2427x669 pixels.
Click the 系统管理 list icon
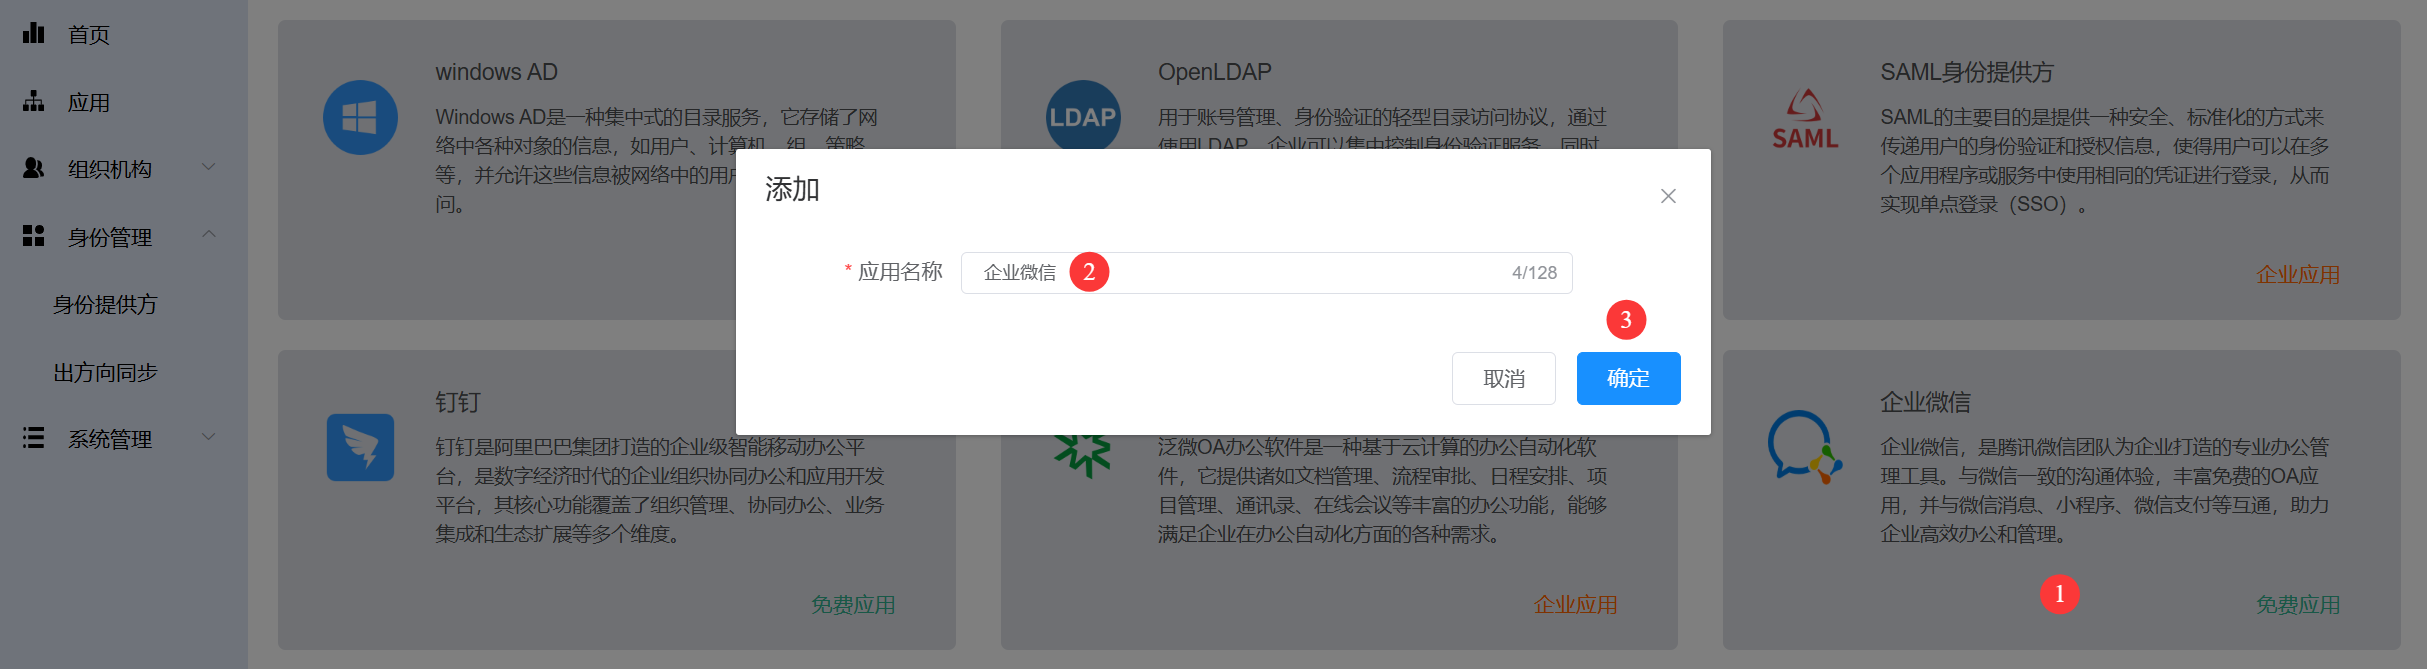coord(34,438)
